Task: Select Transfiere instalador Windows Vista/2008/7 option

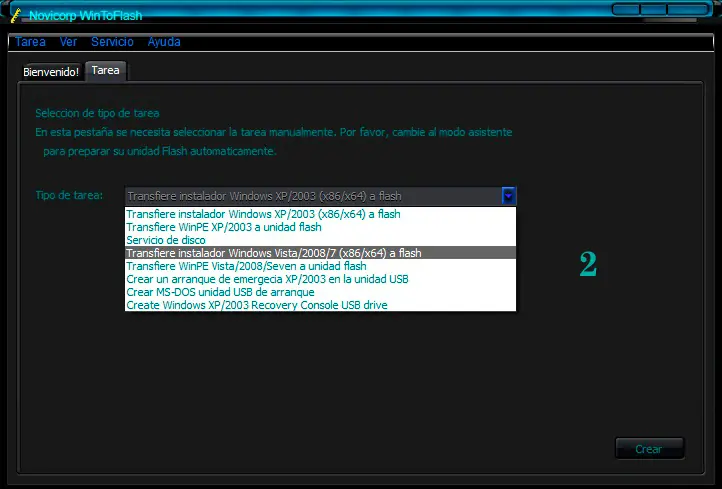Action: pos(320,253)
